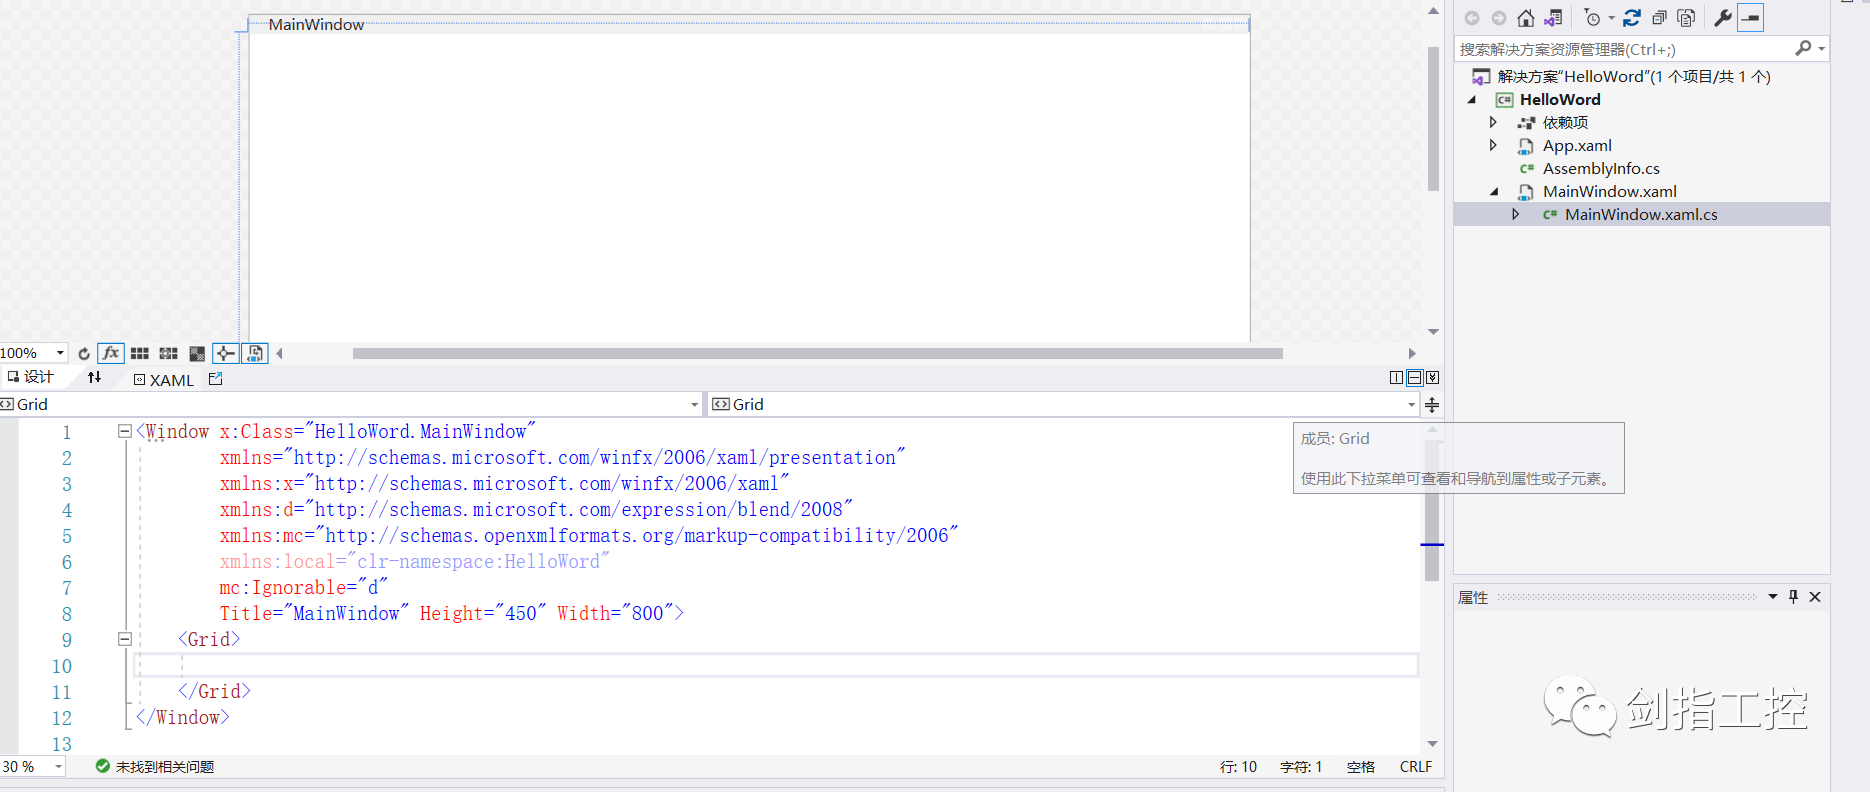
Task: Switch to the XAML tab
Action: coord(164,380)
